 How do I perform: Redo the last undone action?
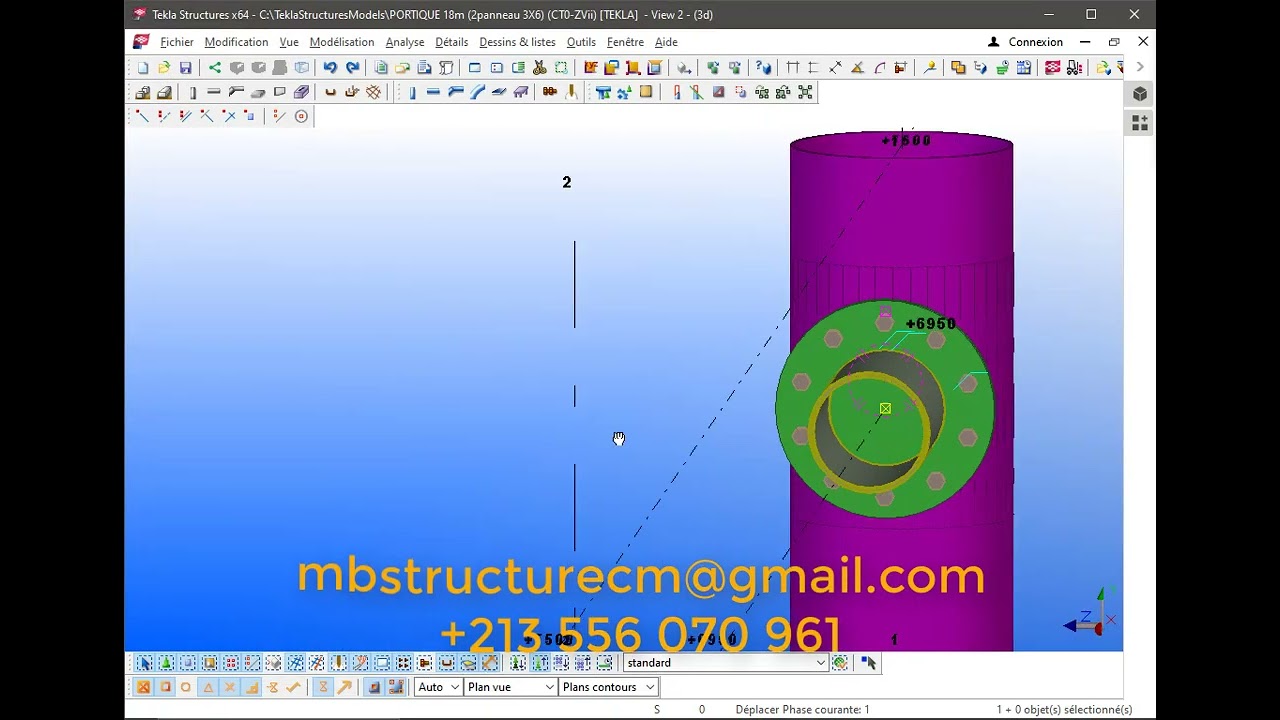pyautogui.click(x=352, y=68)
